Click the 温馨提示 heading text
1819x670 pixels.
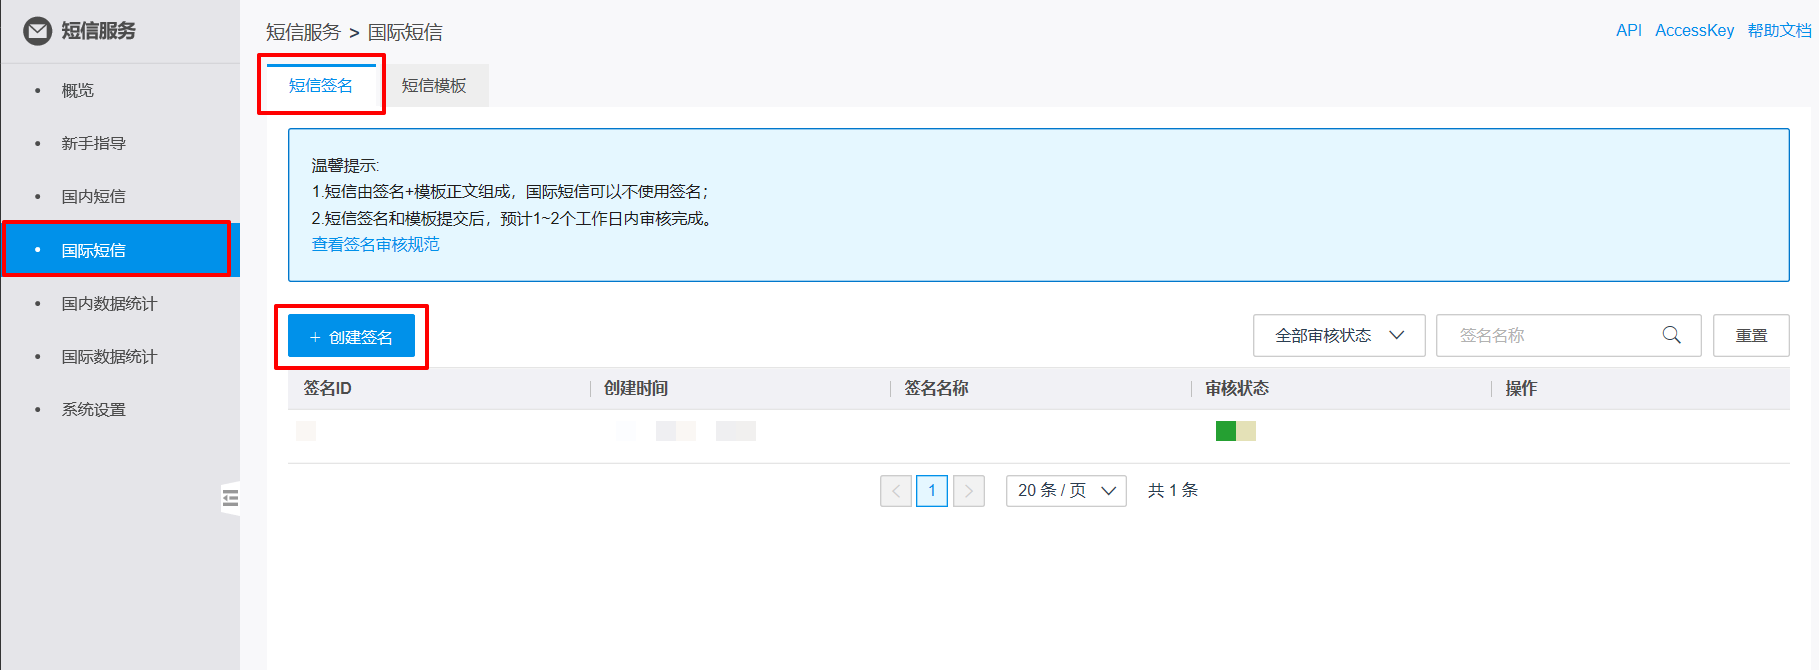pyautogui.click(x=345, y=165)
